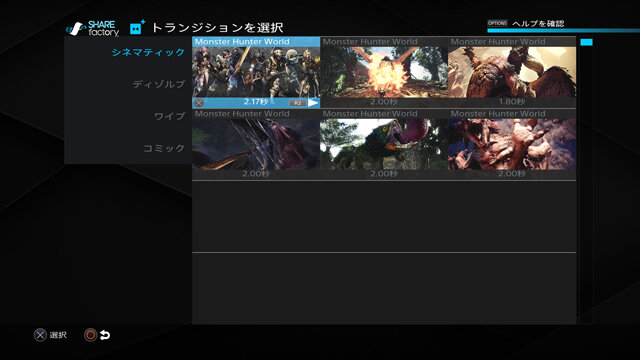640x360 pixels.
Task: Click the OPTIONS button icon
Action: pos(497,23)
